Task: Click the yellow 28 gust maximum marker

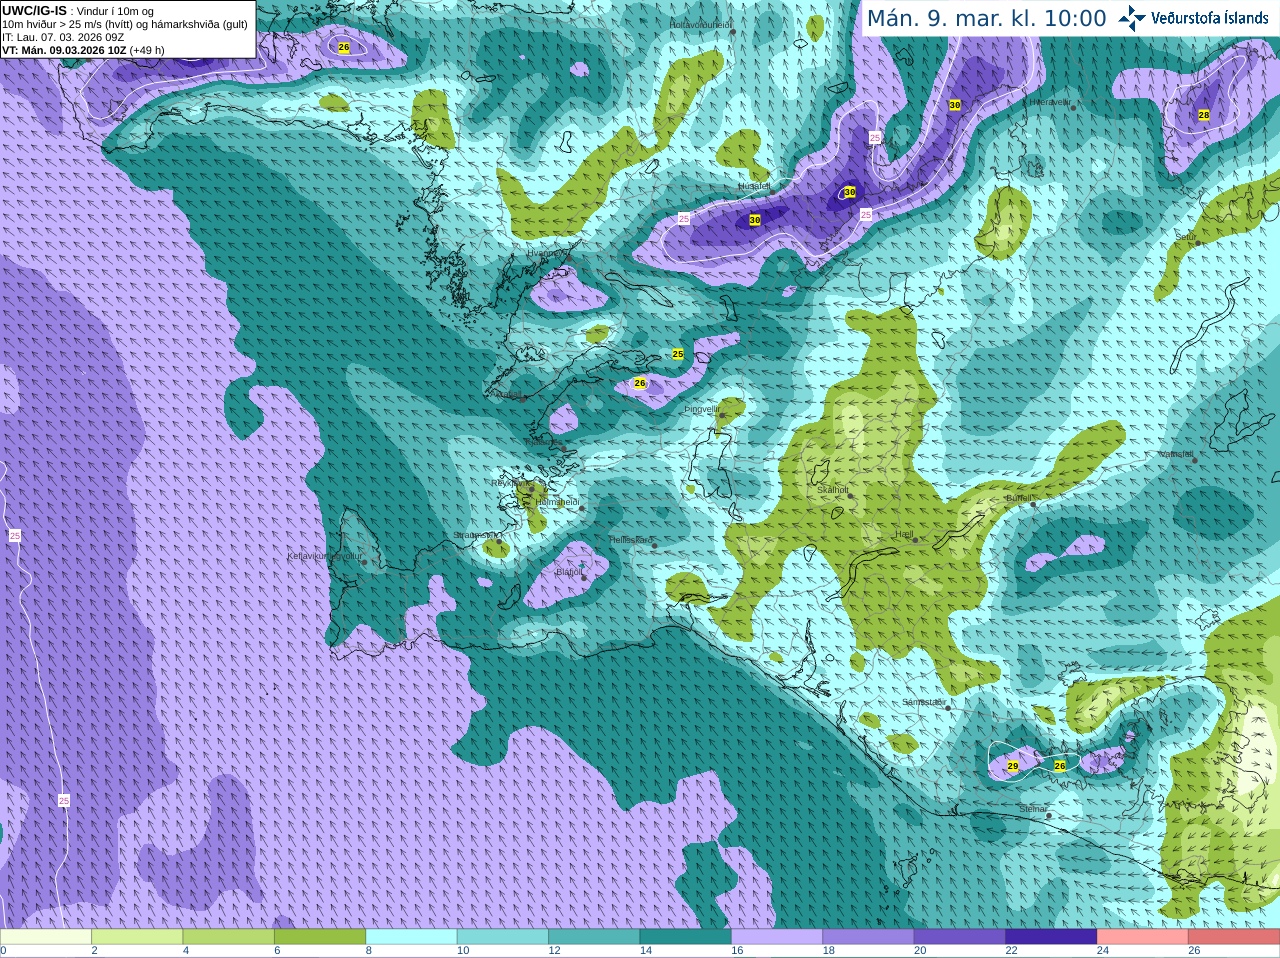Action: (1204, 115)
